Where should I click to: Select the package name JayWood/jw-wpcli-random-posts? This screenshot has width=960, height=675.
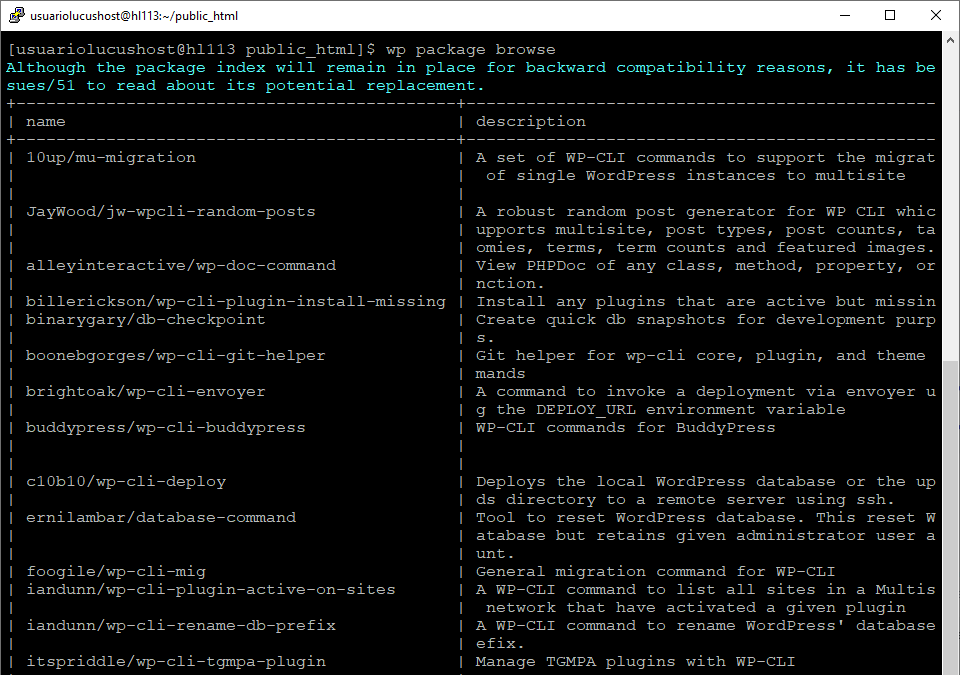point(171,212)
